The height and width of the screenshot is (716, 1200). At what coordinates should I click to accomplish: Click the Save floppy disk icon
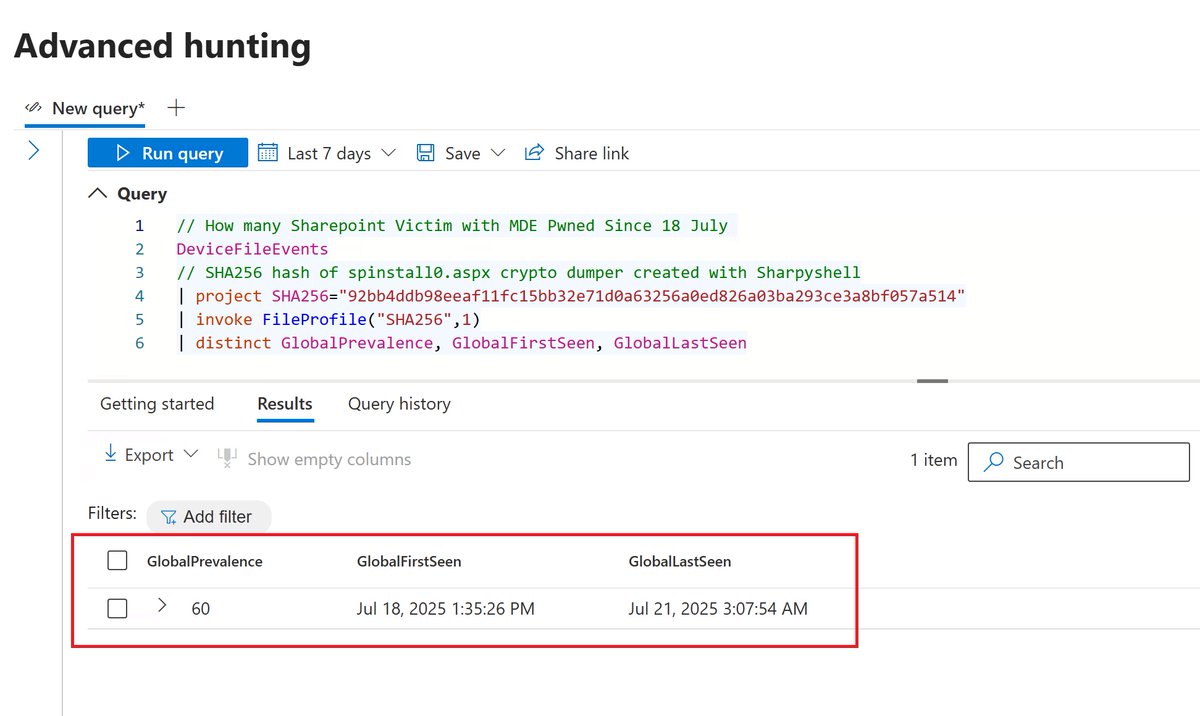coord(425,153)
